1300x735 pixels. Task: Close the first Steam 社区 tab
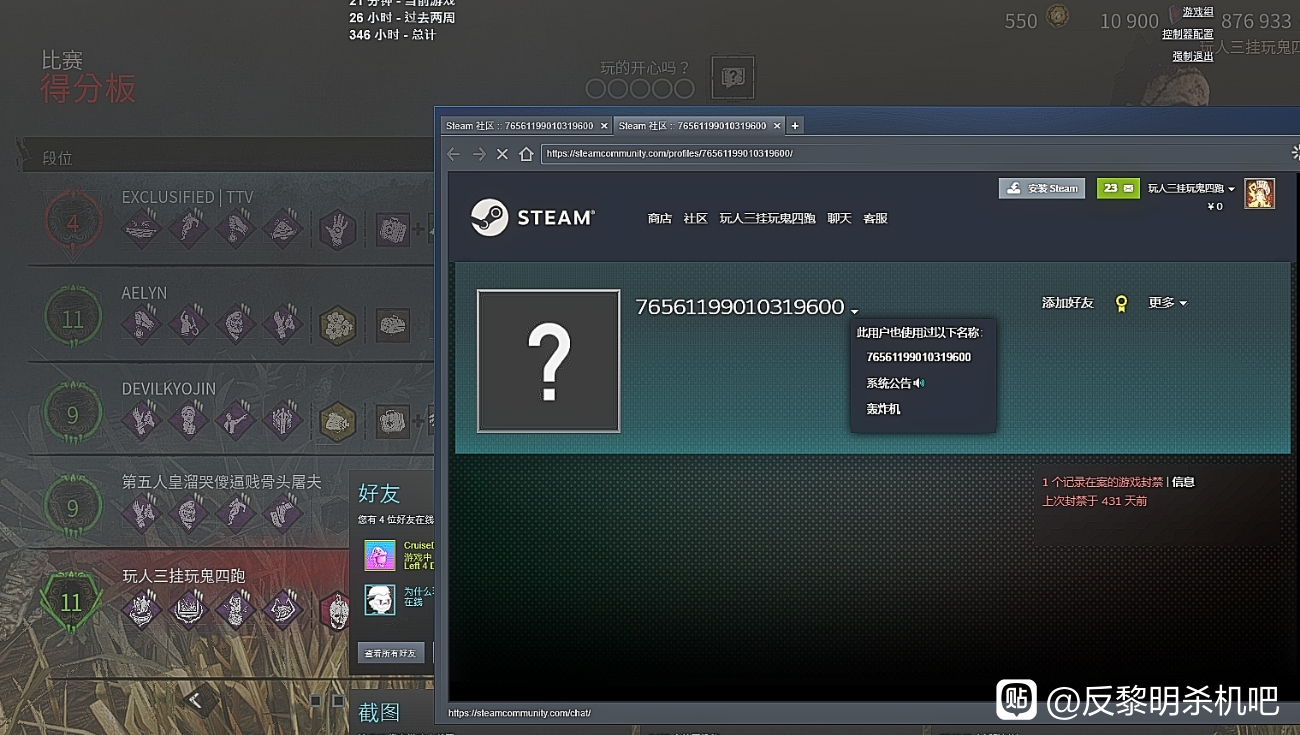[604, 126]
